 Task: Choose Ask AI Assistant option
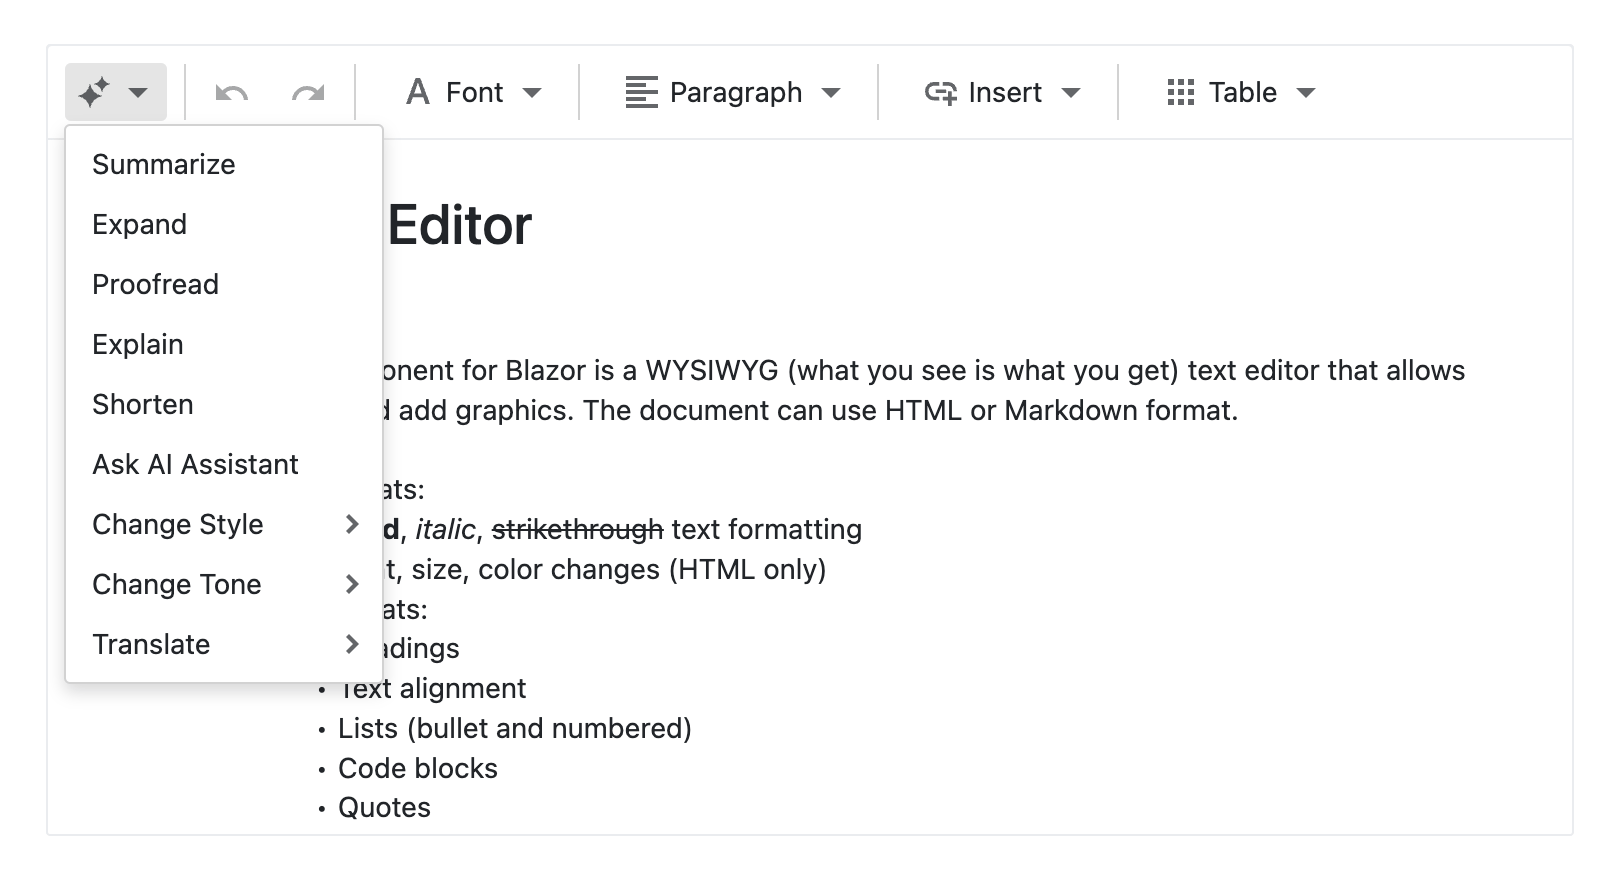196,464
